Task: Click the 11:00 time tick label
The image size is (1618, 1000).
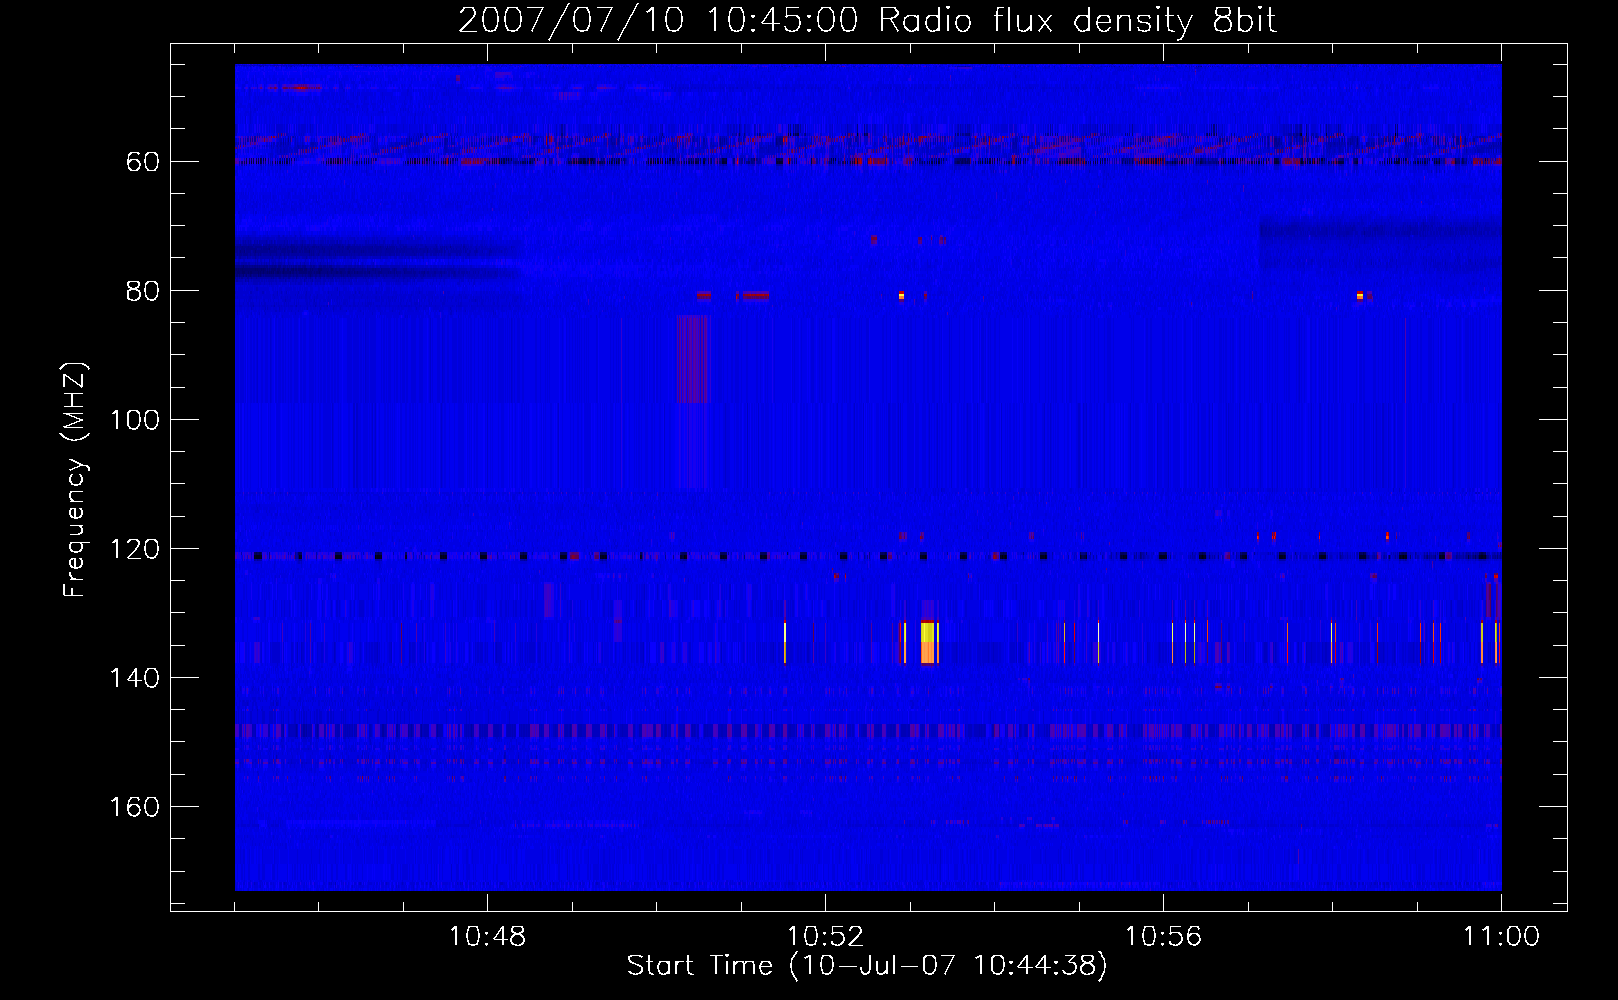Action: pos(1501,937)
